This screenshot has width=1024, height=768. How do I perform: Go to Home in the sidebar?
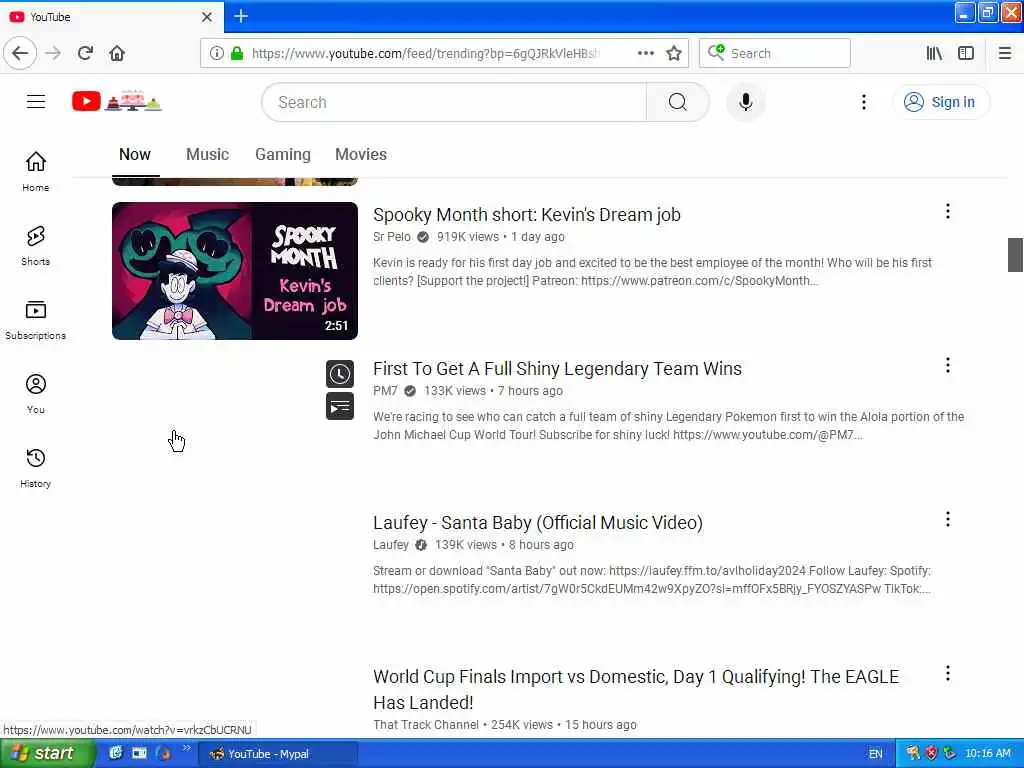pyautogui.click(x=36, y=171)
